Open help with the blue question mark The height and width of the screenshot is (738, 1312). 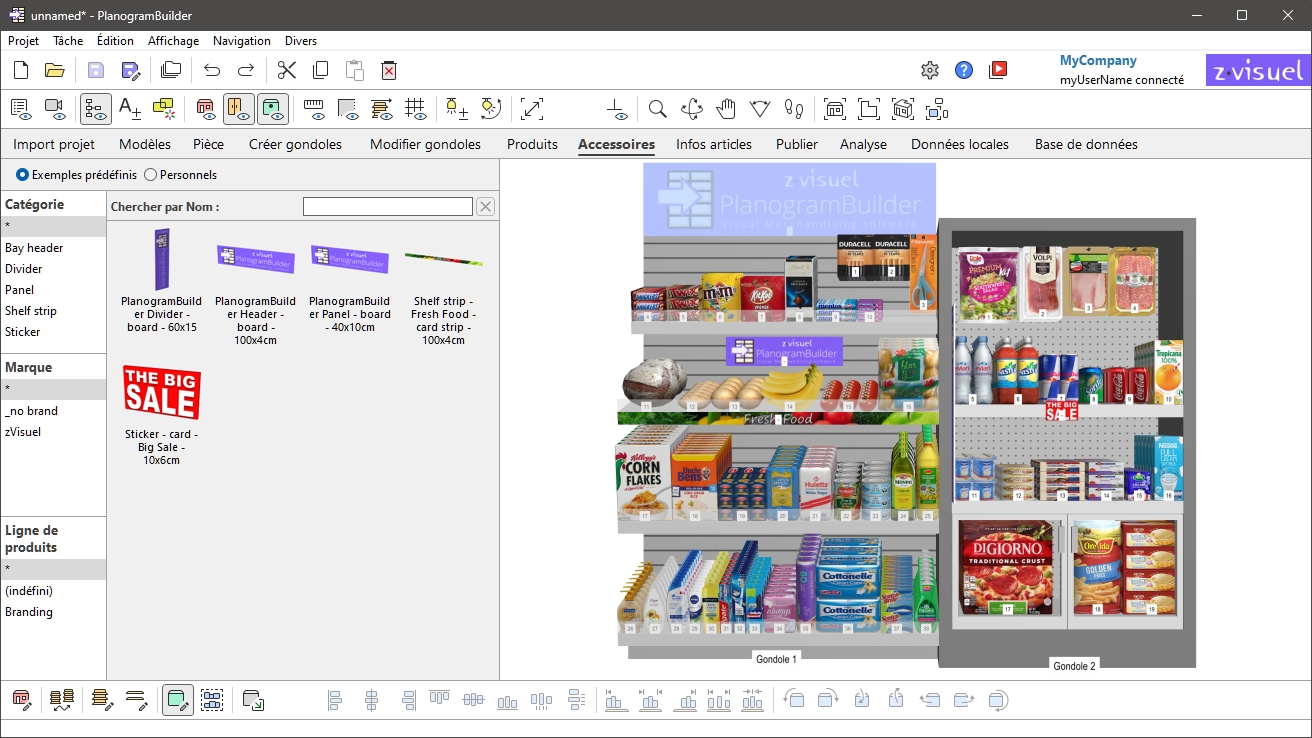[x=964, y=70]
